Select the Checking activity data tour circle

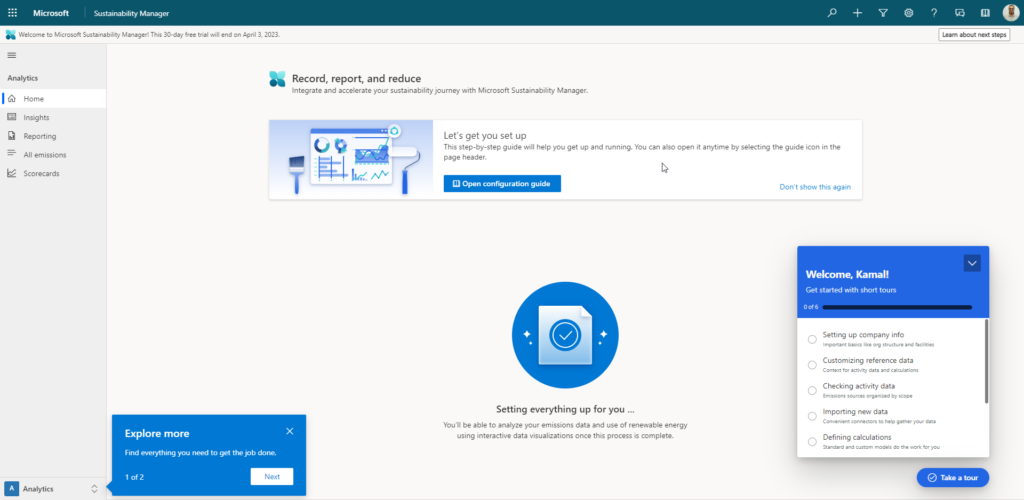pos(812,390)
